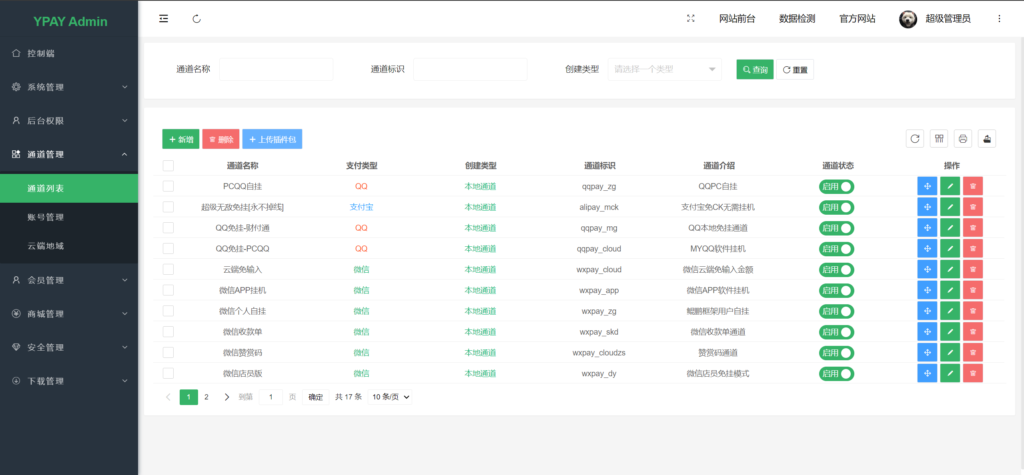The height and width of the screenshot is (475, 1024).
Task: Edit the 云端免输入 row with pencil icon
Action: pyautogui.click(x=950, y=269)
